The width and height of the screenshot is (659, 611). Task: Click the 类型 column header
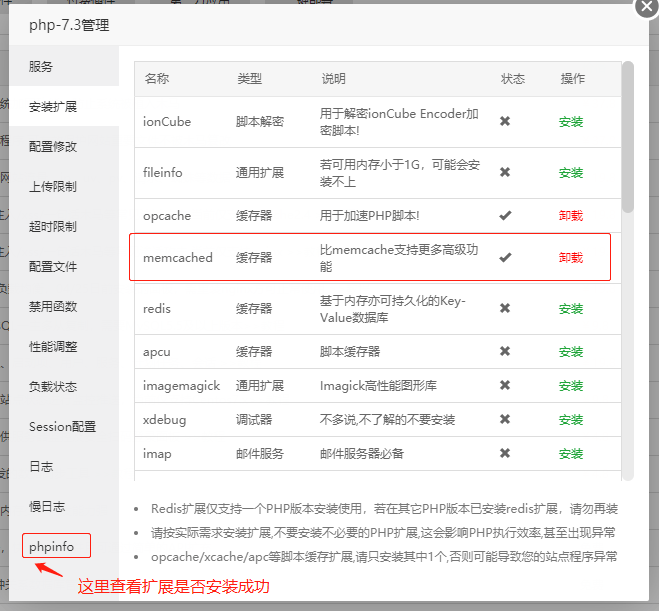(249, 79)
